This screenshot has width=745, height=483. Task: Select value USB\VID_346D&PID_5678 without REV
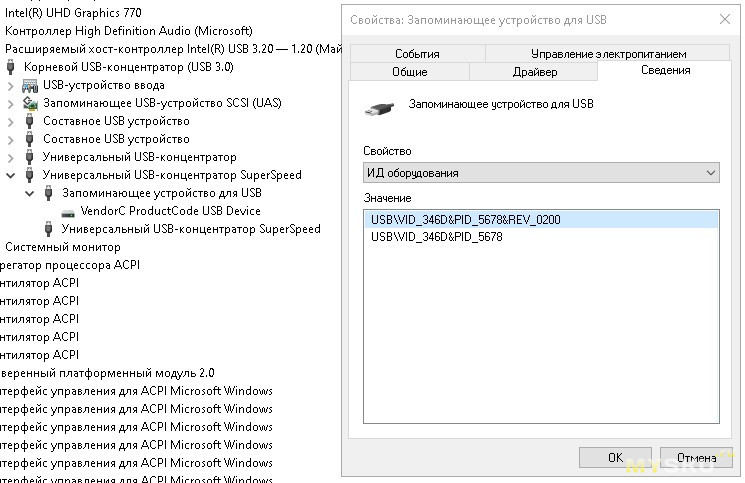coord(436,237)
